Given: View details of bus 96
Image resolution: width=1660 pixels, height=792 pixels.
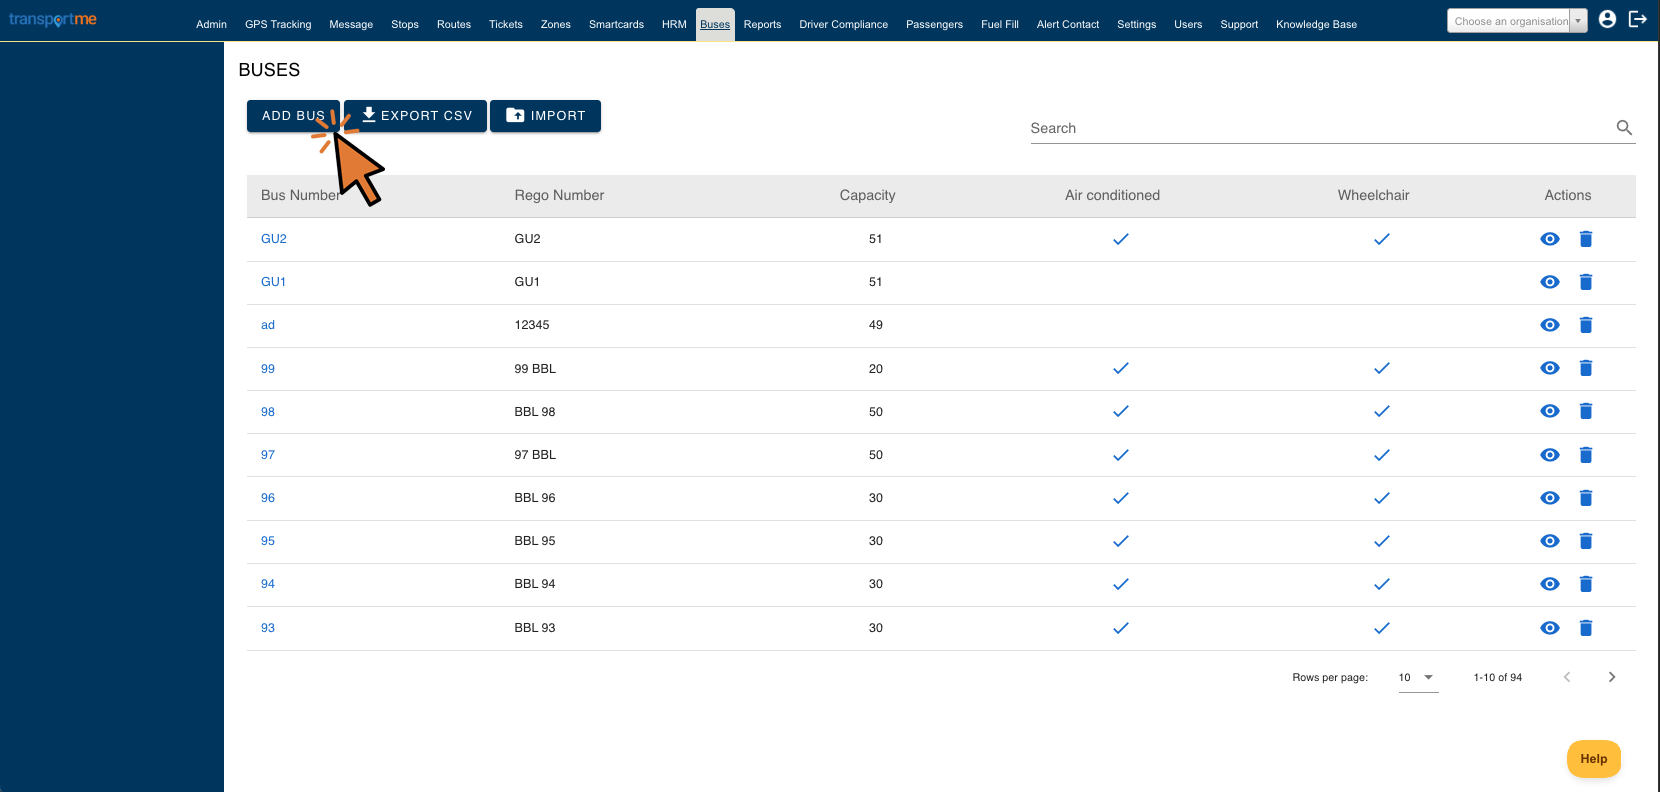Looking at the screenshot, I should point(1550,498).
